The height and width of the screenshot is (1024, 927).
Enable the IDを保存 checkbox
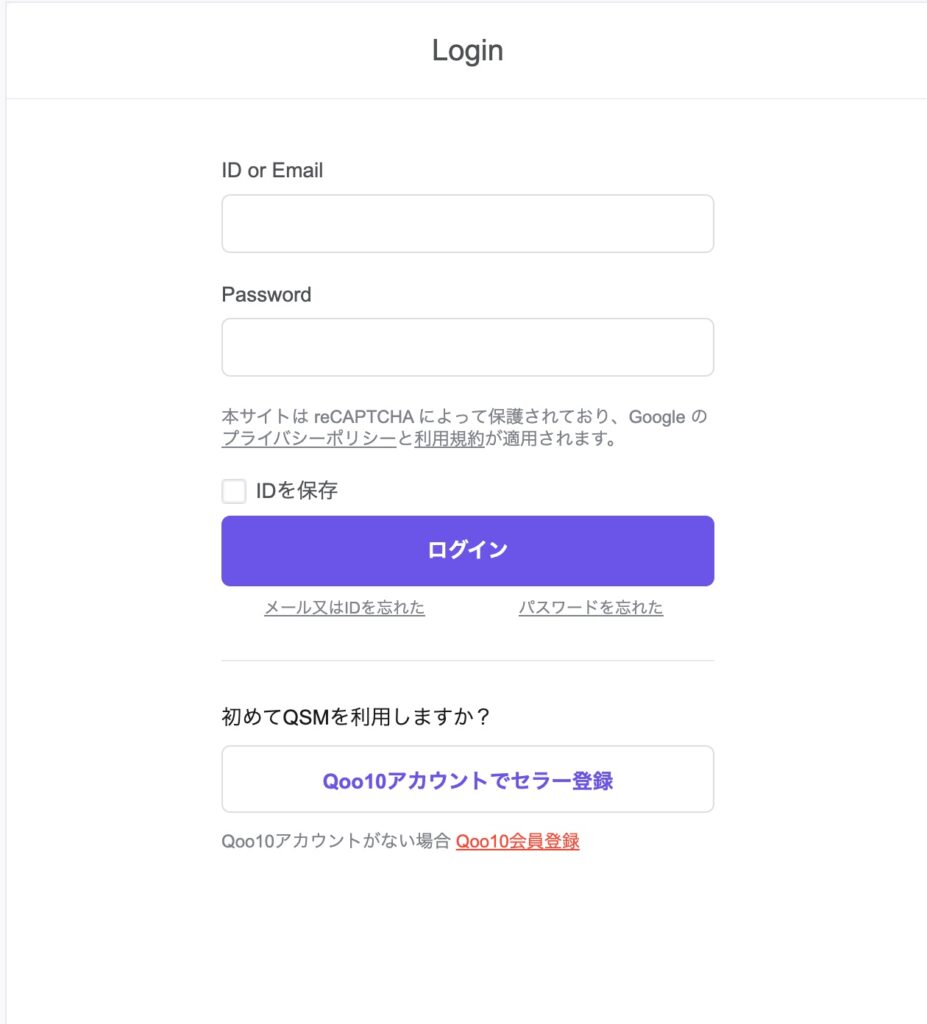coord(234,491)
